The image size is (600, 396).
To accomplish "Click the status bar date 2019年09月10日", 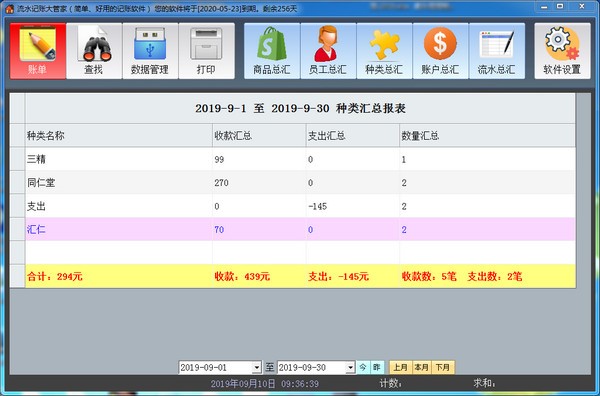I will (x=243, y=383).
